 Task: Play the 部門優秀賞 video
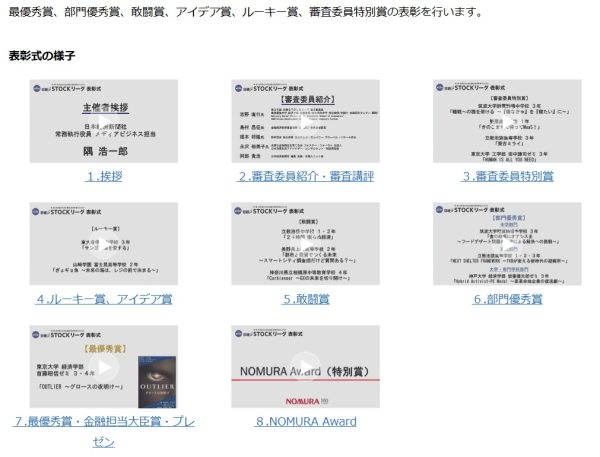pos(506,244)
